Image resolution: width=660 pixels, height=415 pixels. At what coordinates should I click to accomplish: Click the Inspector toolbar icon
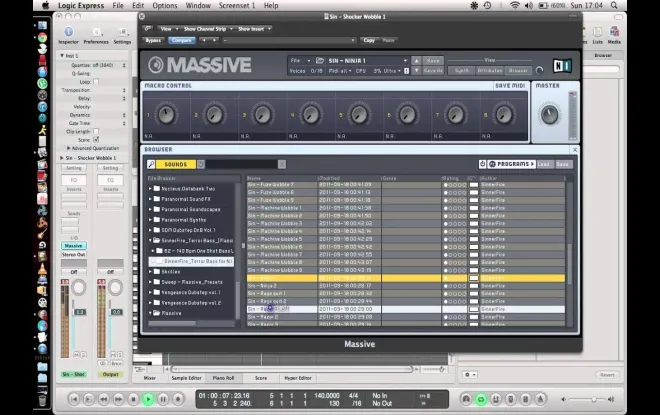tap(68, 32)
